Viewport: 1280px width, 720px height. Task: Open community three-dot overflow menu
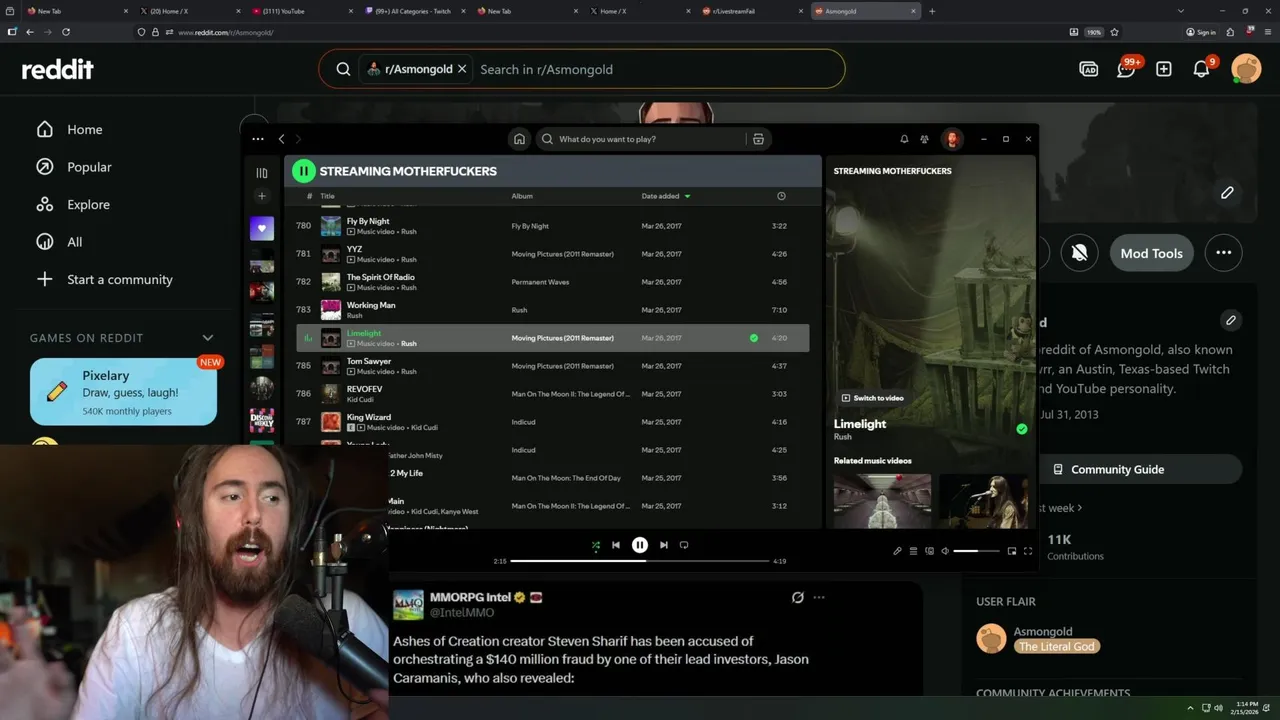point(1223,253)
